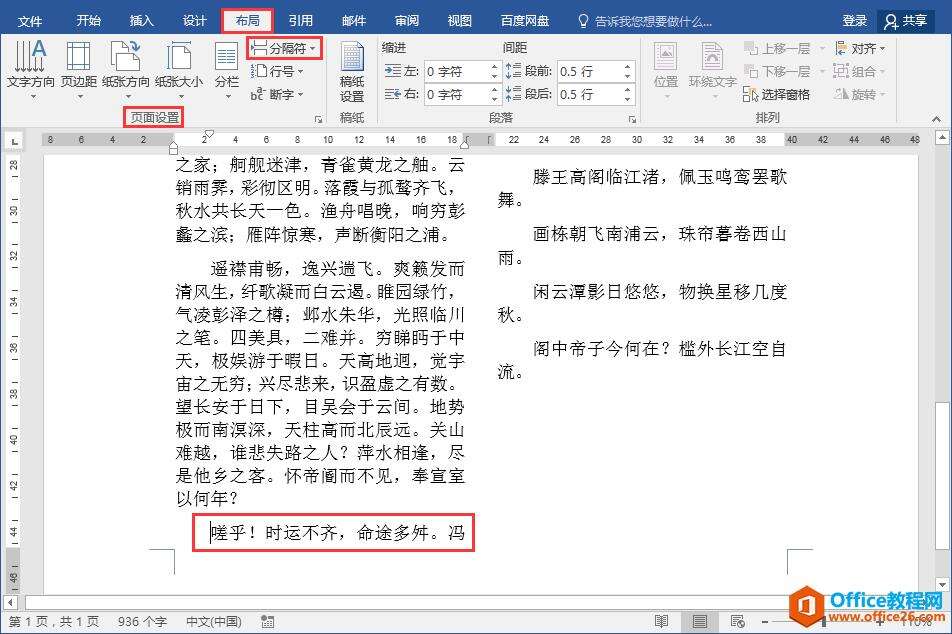Click the 中文(中国) language indicator
The width and height of the screenshot is (952, 634).
[214, 622]
